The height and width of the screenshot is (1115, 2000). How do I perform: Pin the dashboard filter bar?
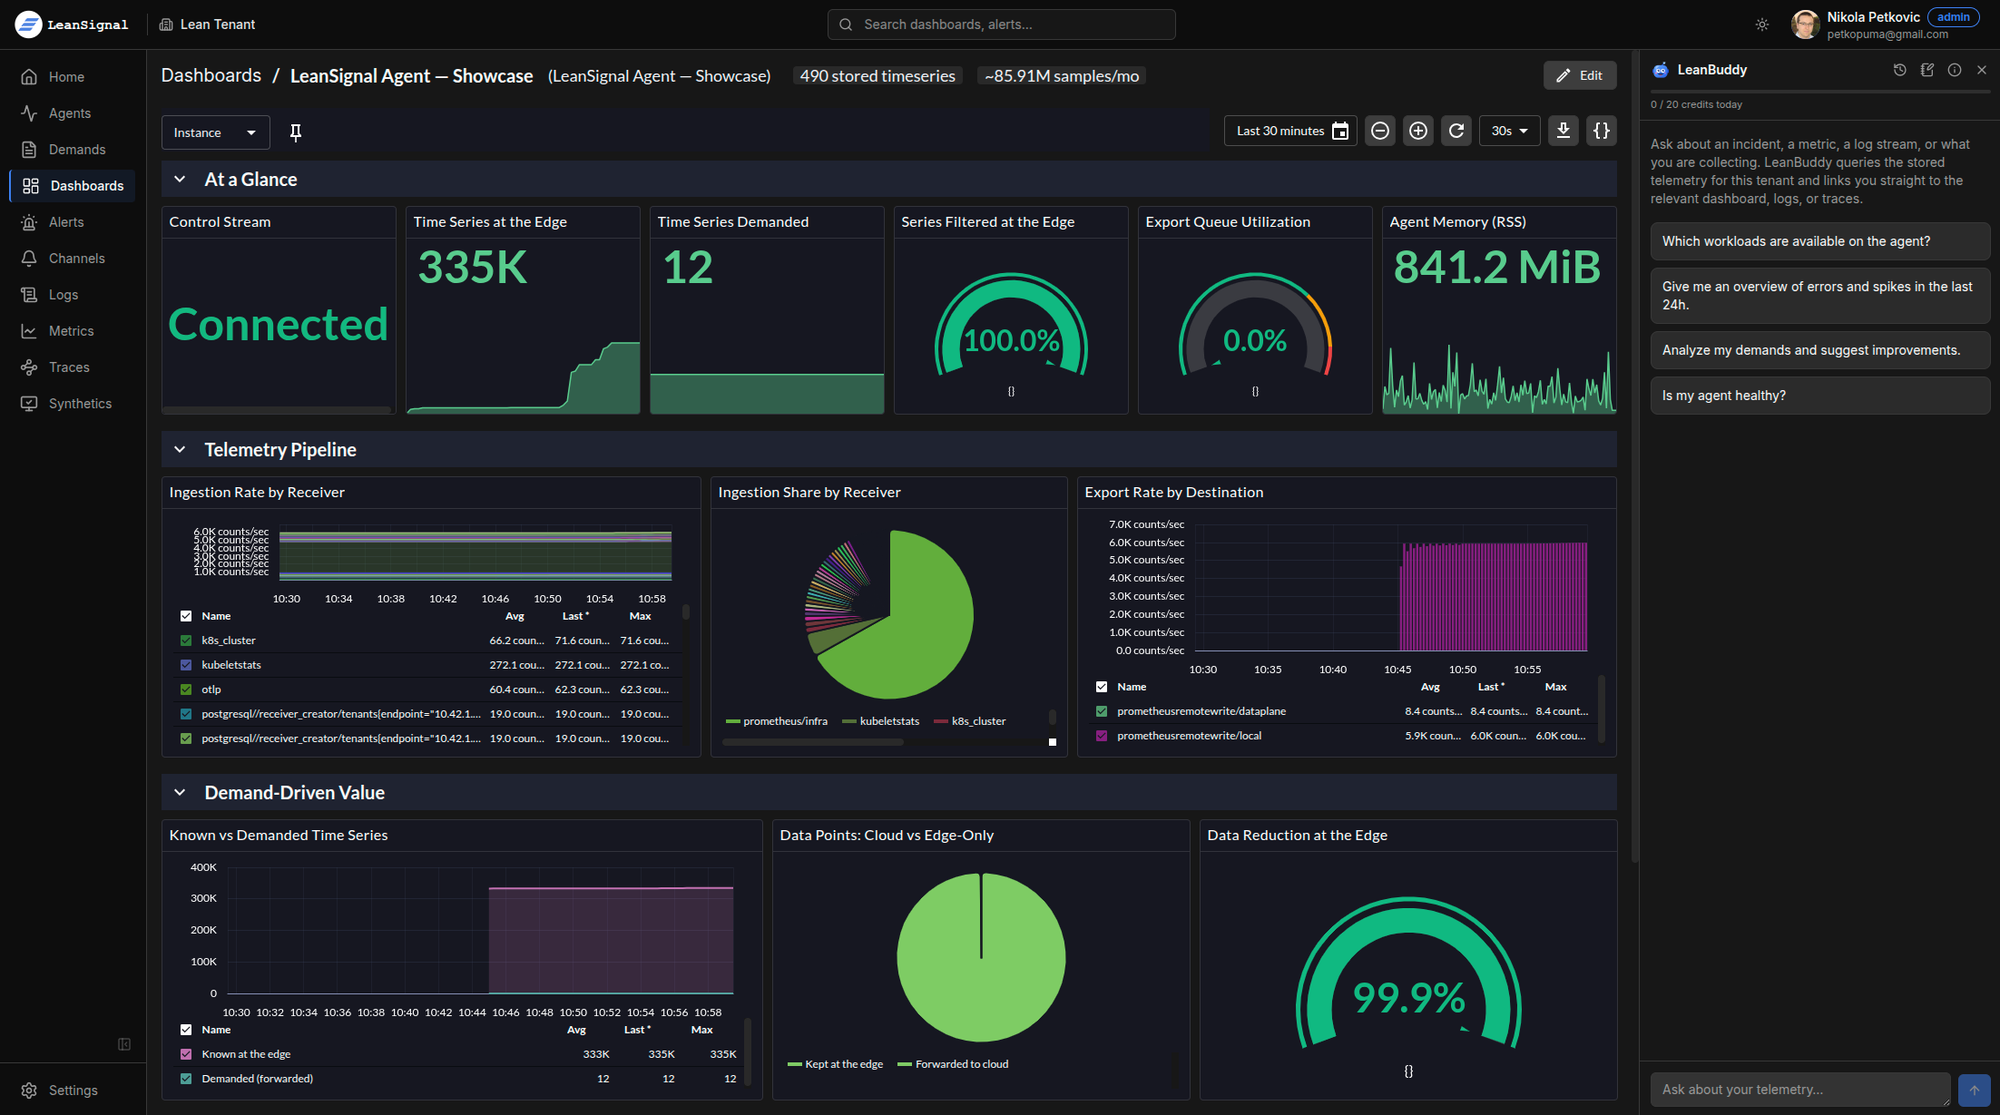(295, 132)
